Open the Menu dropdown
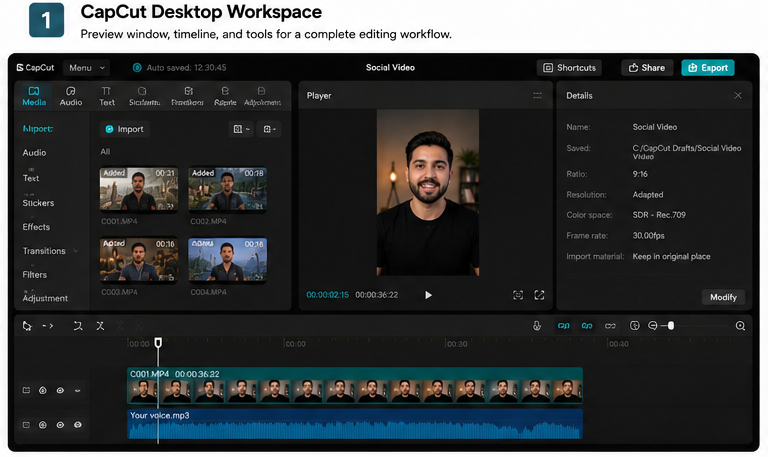Image resolution: width=768 pixels, height=457 pixels. click(86, 68)
